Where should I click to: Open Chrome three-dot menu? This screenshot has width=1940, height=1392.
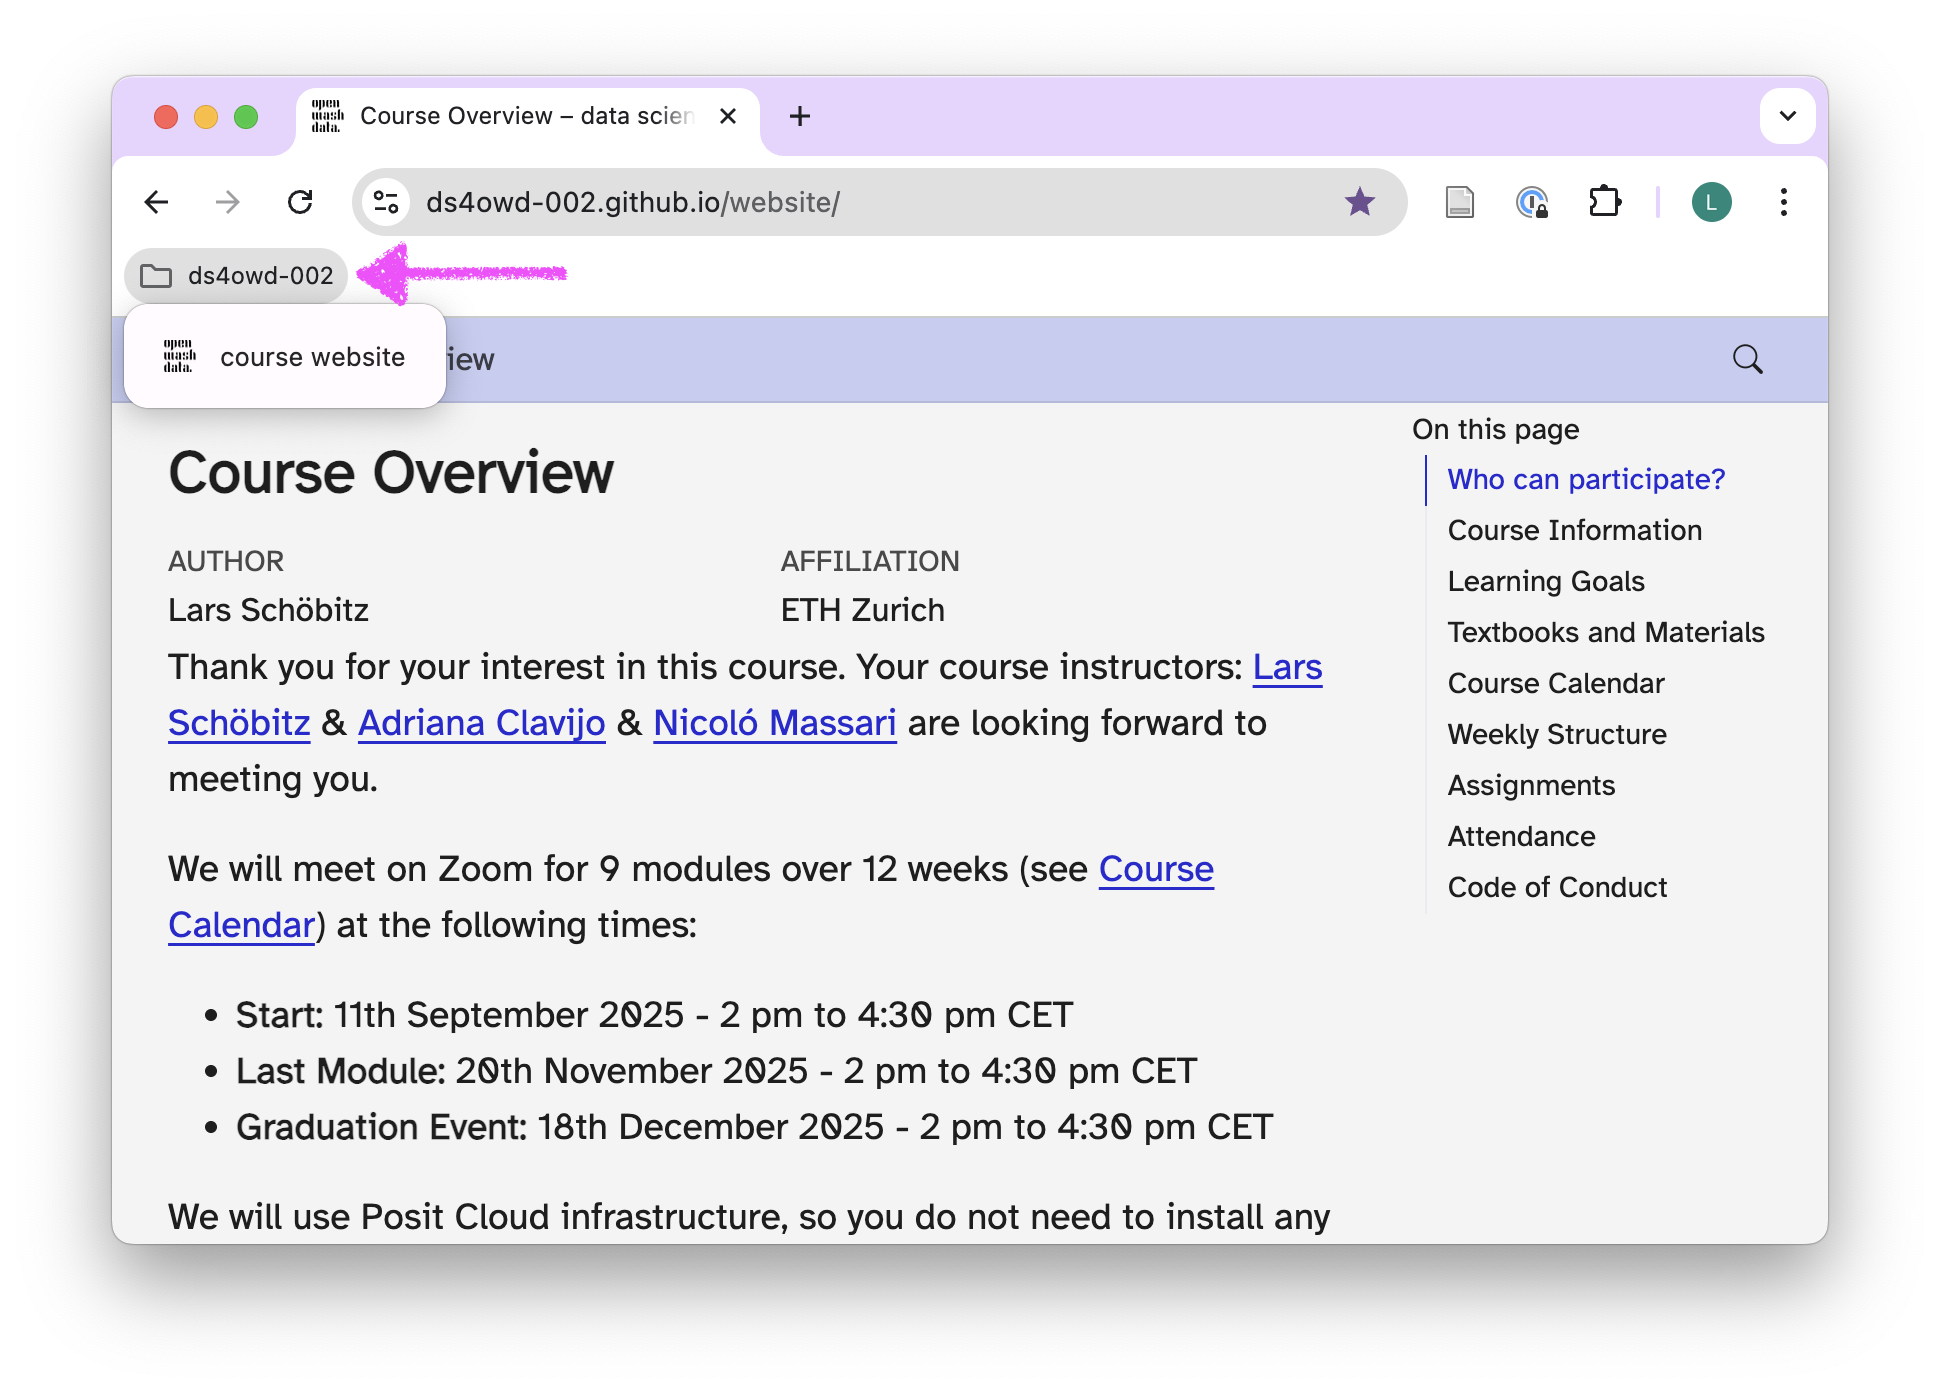click(1783, 203)
